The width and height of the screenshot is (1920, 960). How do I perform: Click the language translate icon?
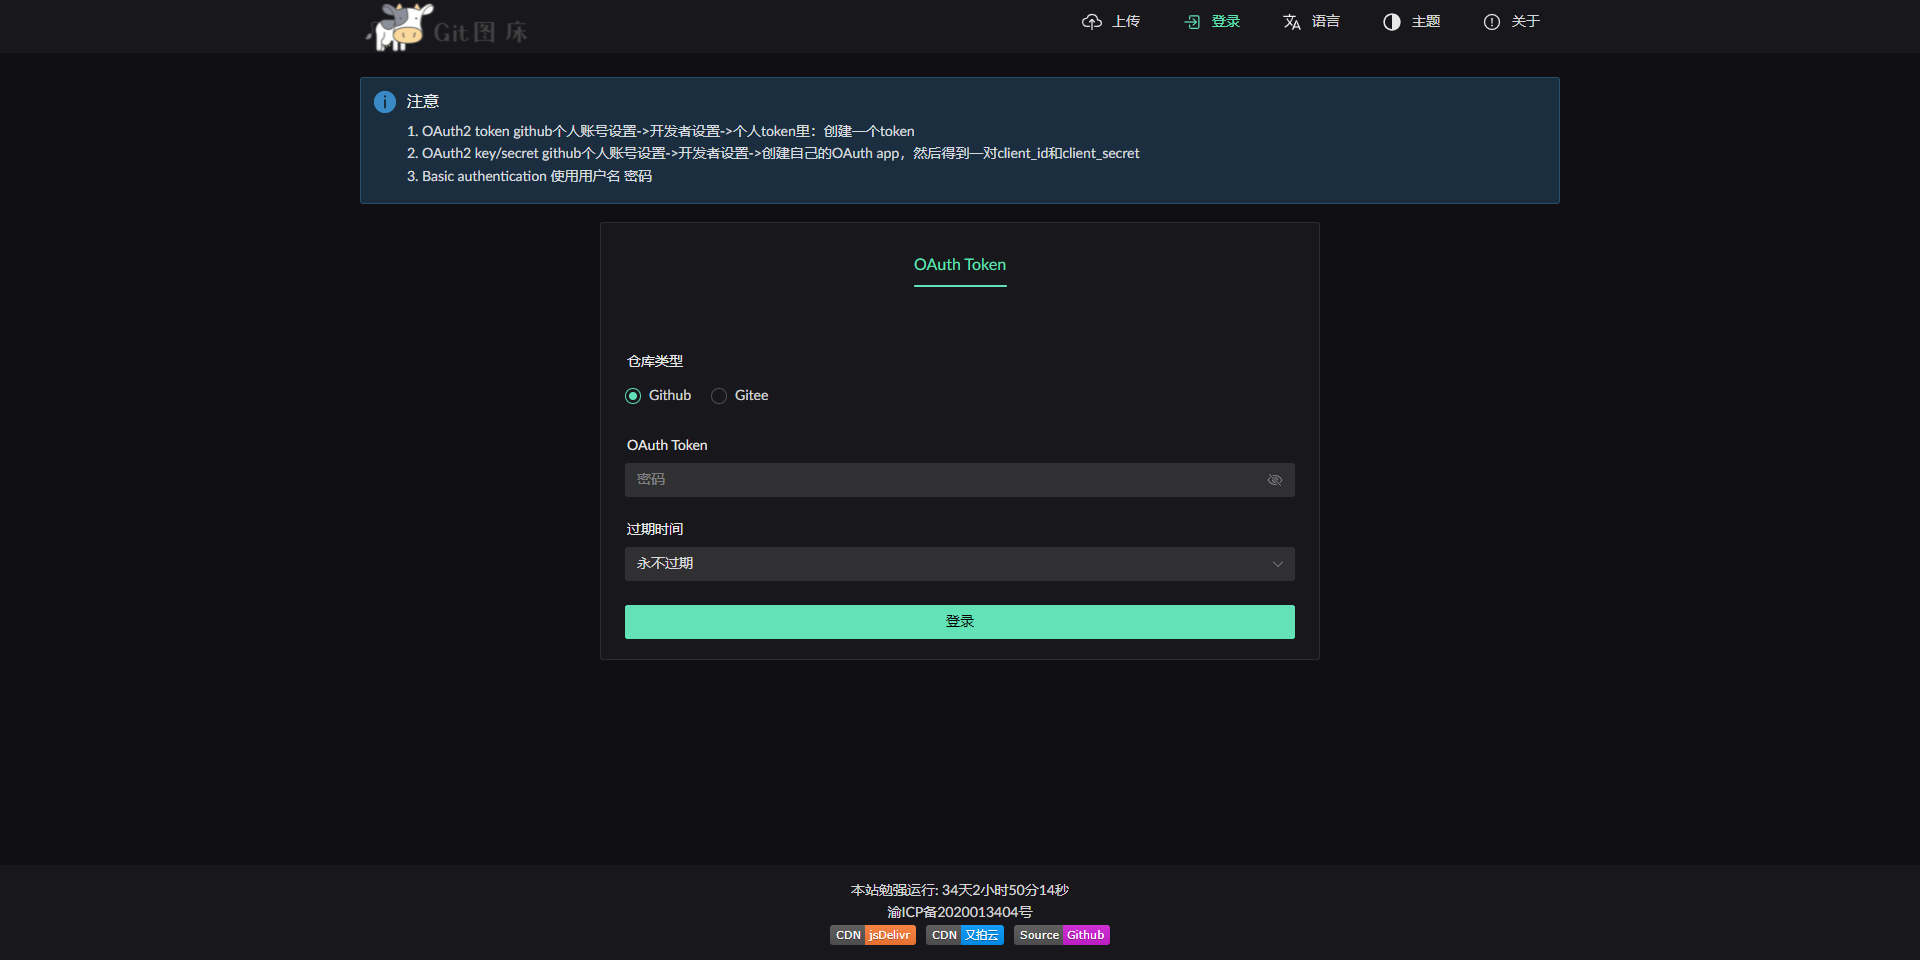coord(1292,22)
